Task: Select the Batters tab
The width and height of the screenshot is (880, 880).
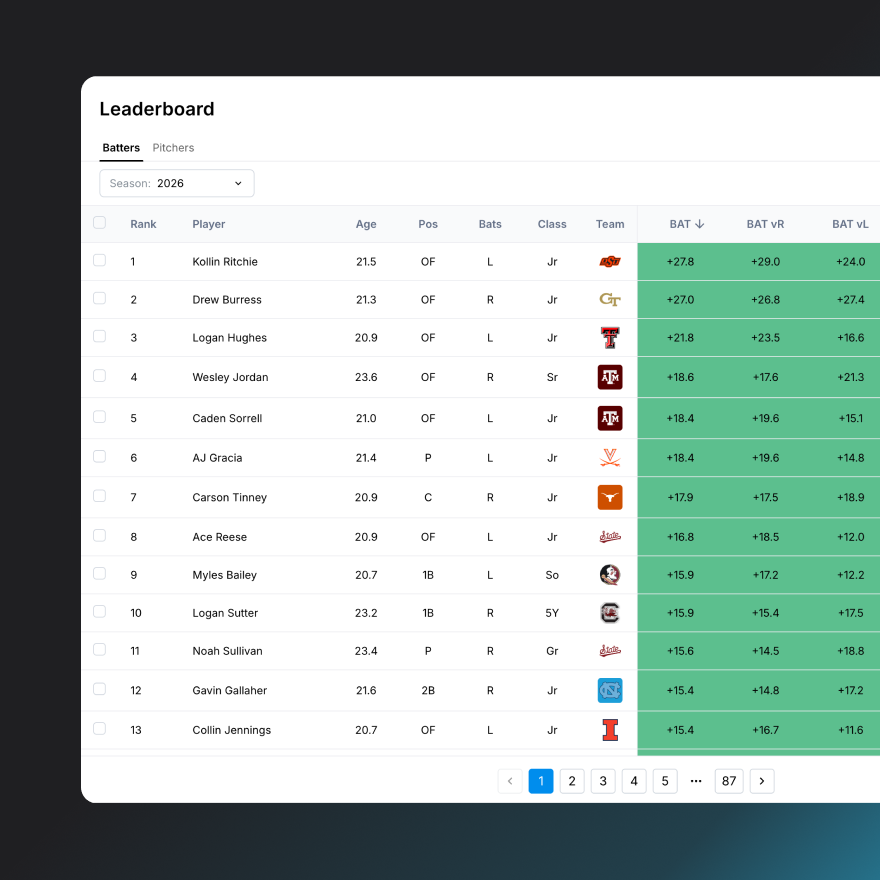Action: [120, 147]
